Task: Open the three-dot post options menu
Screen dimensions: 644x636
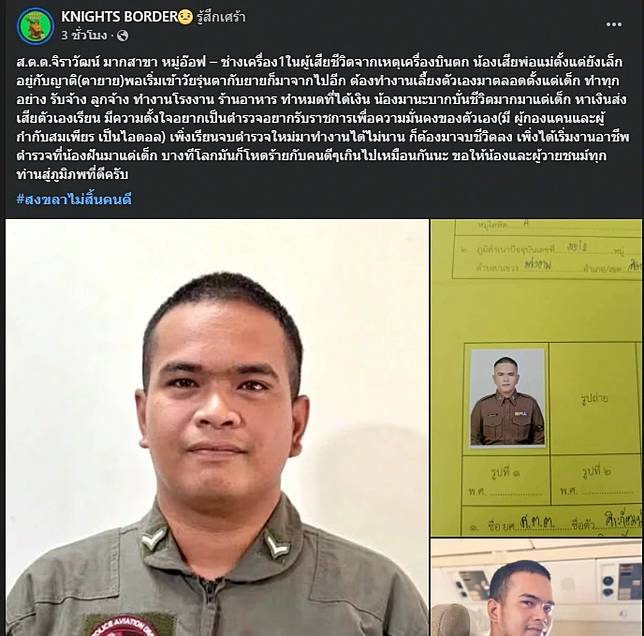Action: (614, 24)
